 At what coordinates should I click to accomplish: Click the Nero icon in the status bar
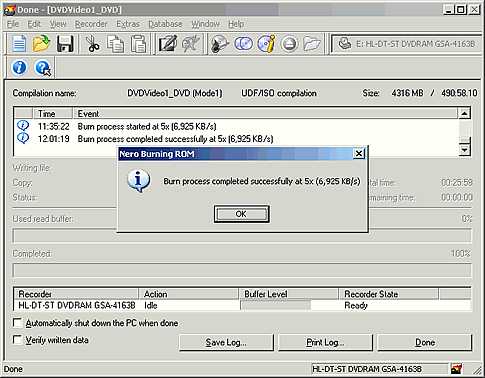click(x=456, y=369)
